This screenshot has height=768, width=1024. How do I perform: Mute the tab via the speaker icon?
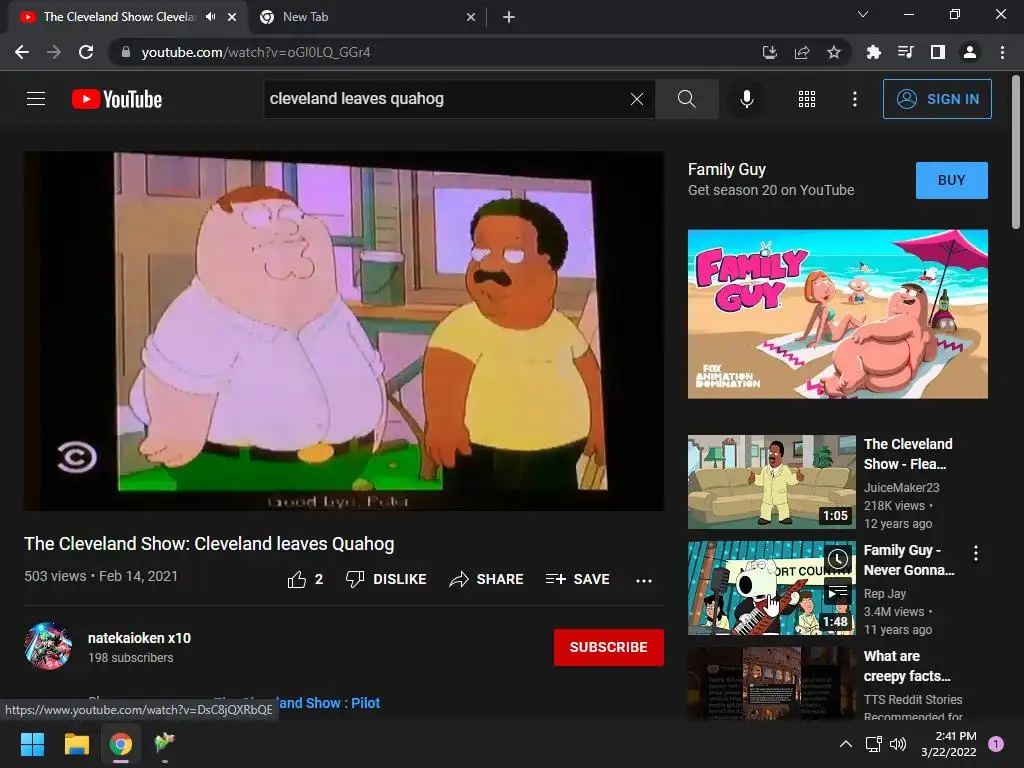tap(210, 17)
